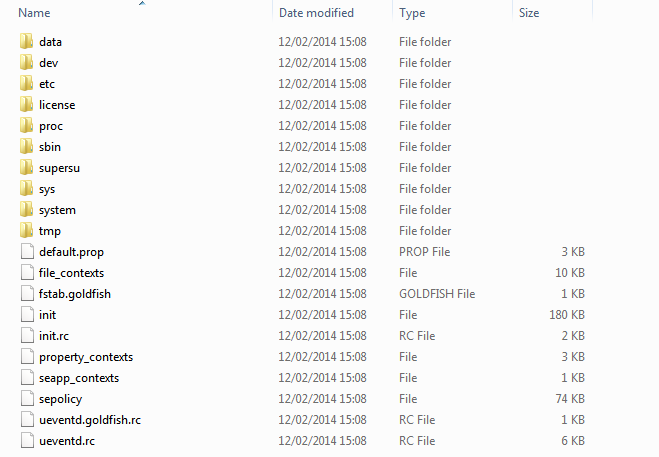Image resolution: width=659 pixels, height=457 pixels.
Task: Click the seapp_contexts file name
Action: 79,378
